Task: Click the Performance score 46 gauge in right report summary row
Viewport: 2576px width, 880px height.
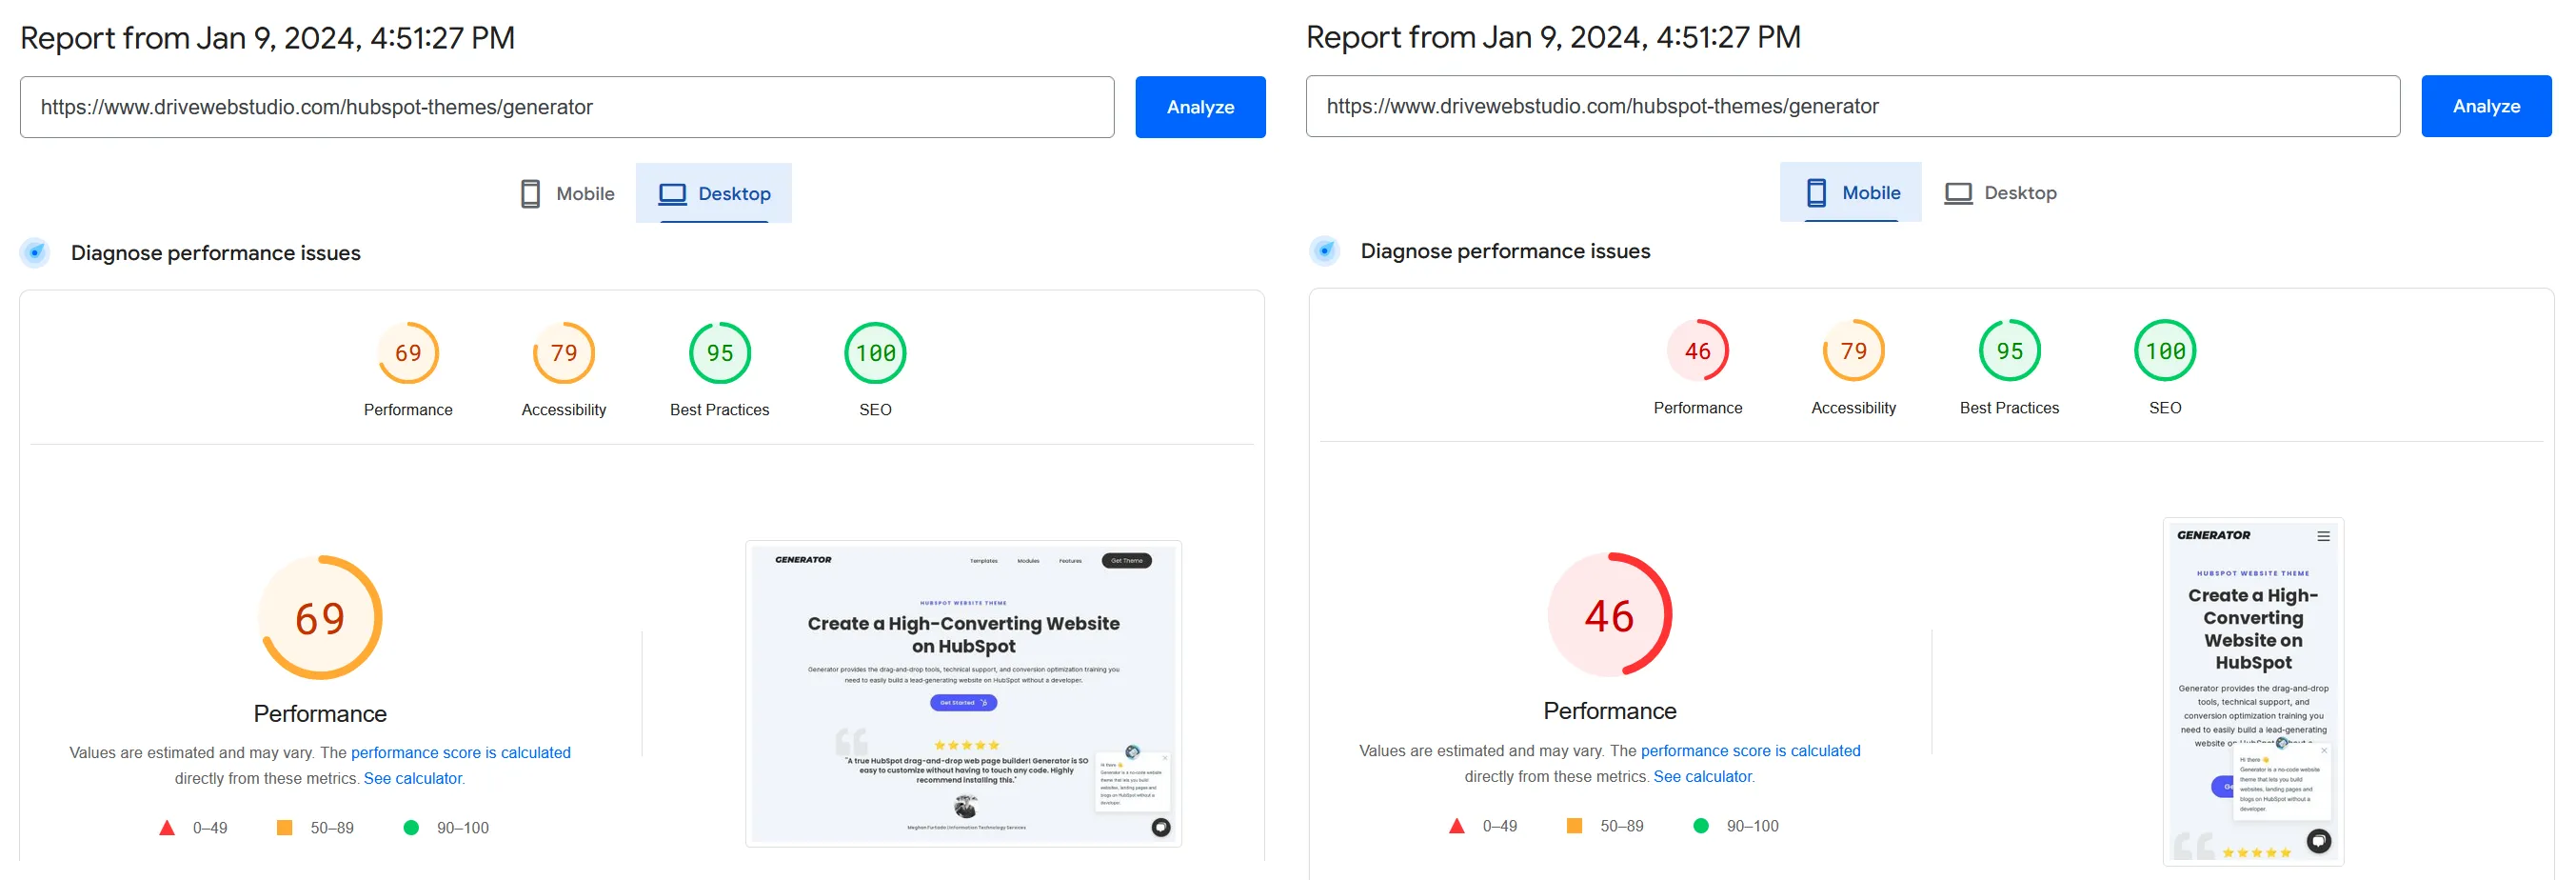Action: pyautogui.click(x=1697, y=351)
